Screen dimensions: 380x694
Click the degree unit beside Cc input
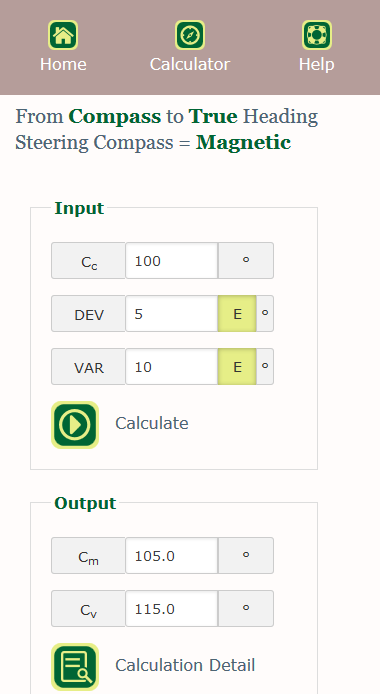tap(246, 261)
